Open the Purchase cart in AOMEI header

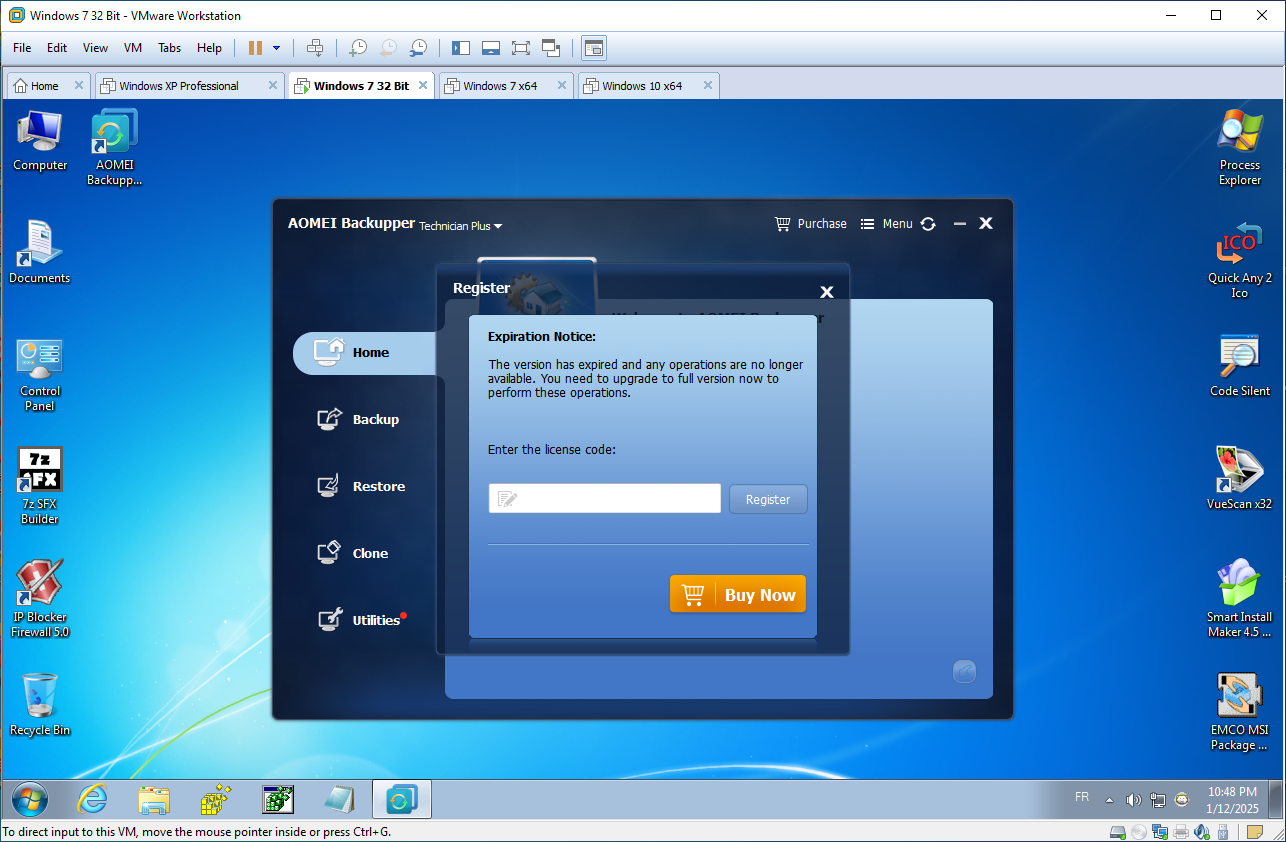coord(811,224)
